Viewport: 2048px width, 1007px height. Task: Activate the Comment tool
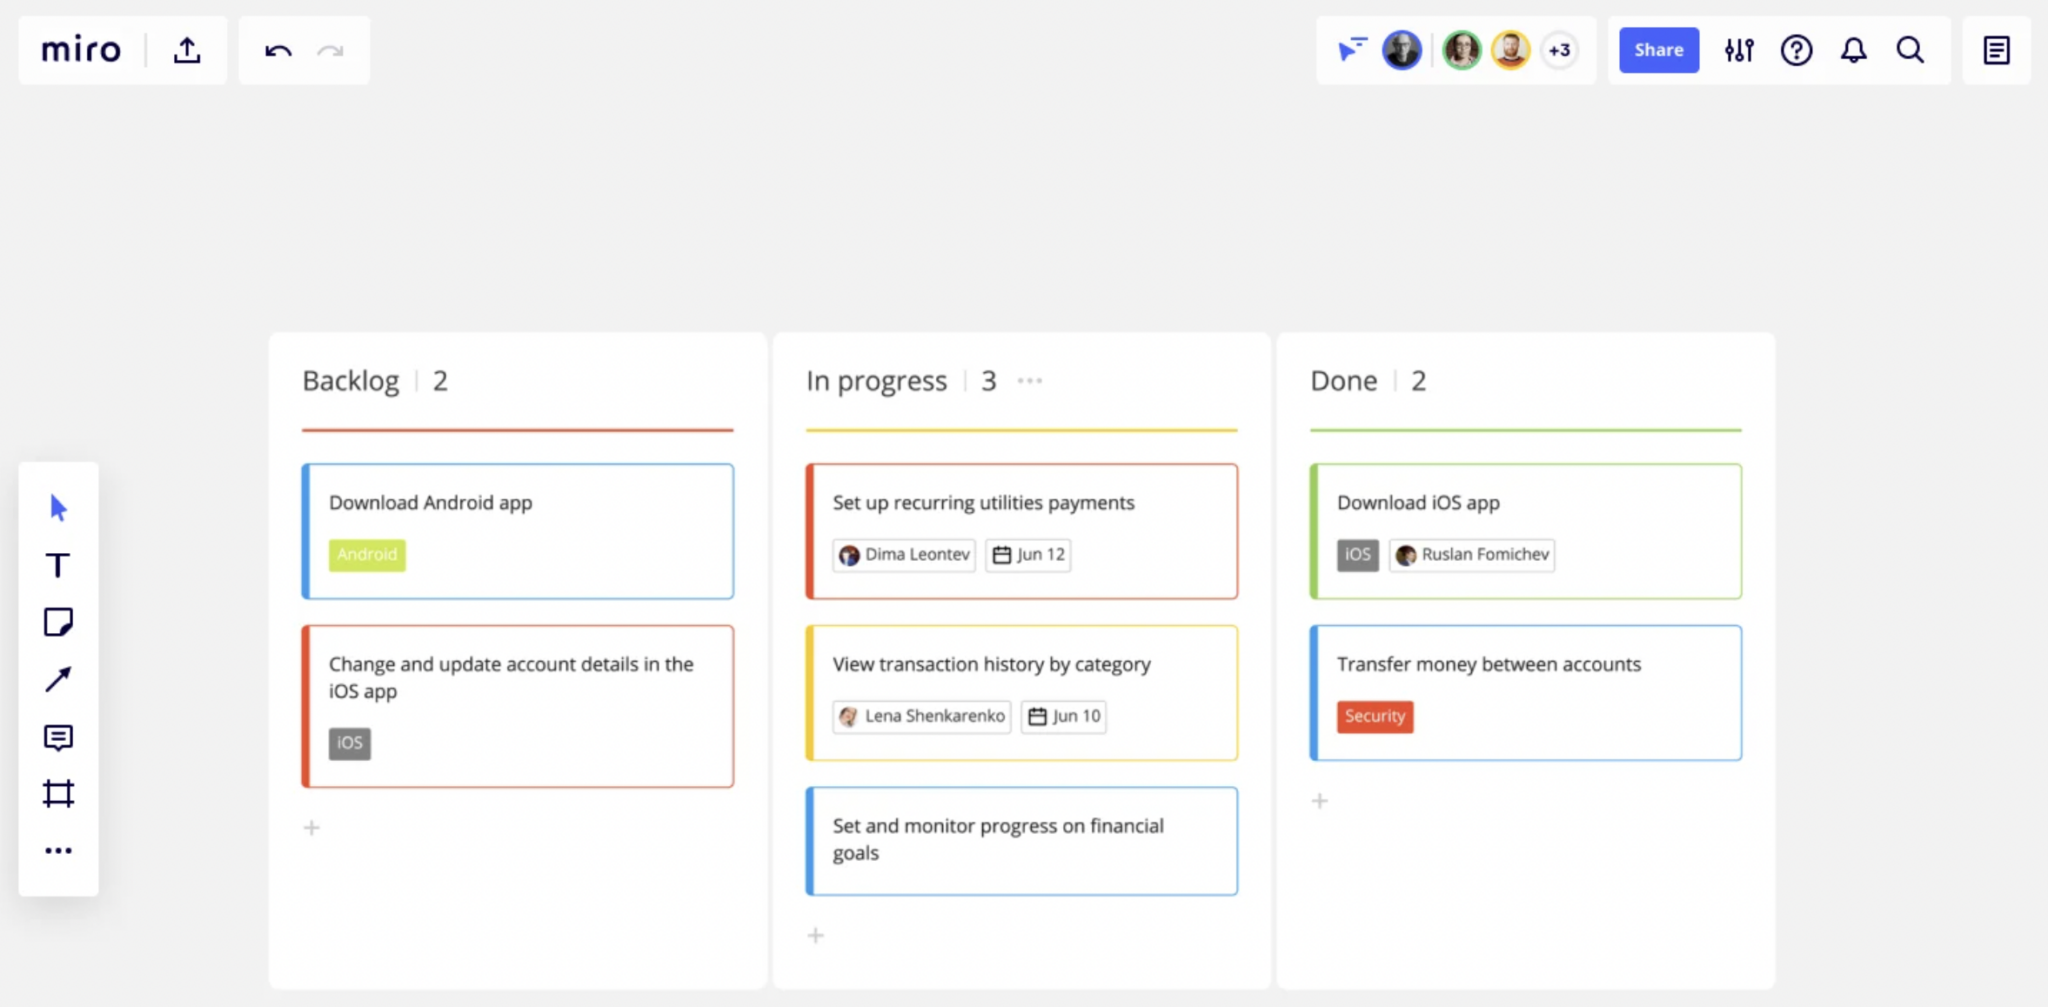pyautogui.click(x=58, y=738)
